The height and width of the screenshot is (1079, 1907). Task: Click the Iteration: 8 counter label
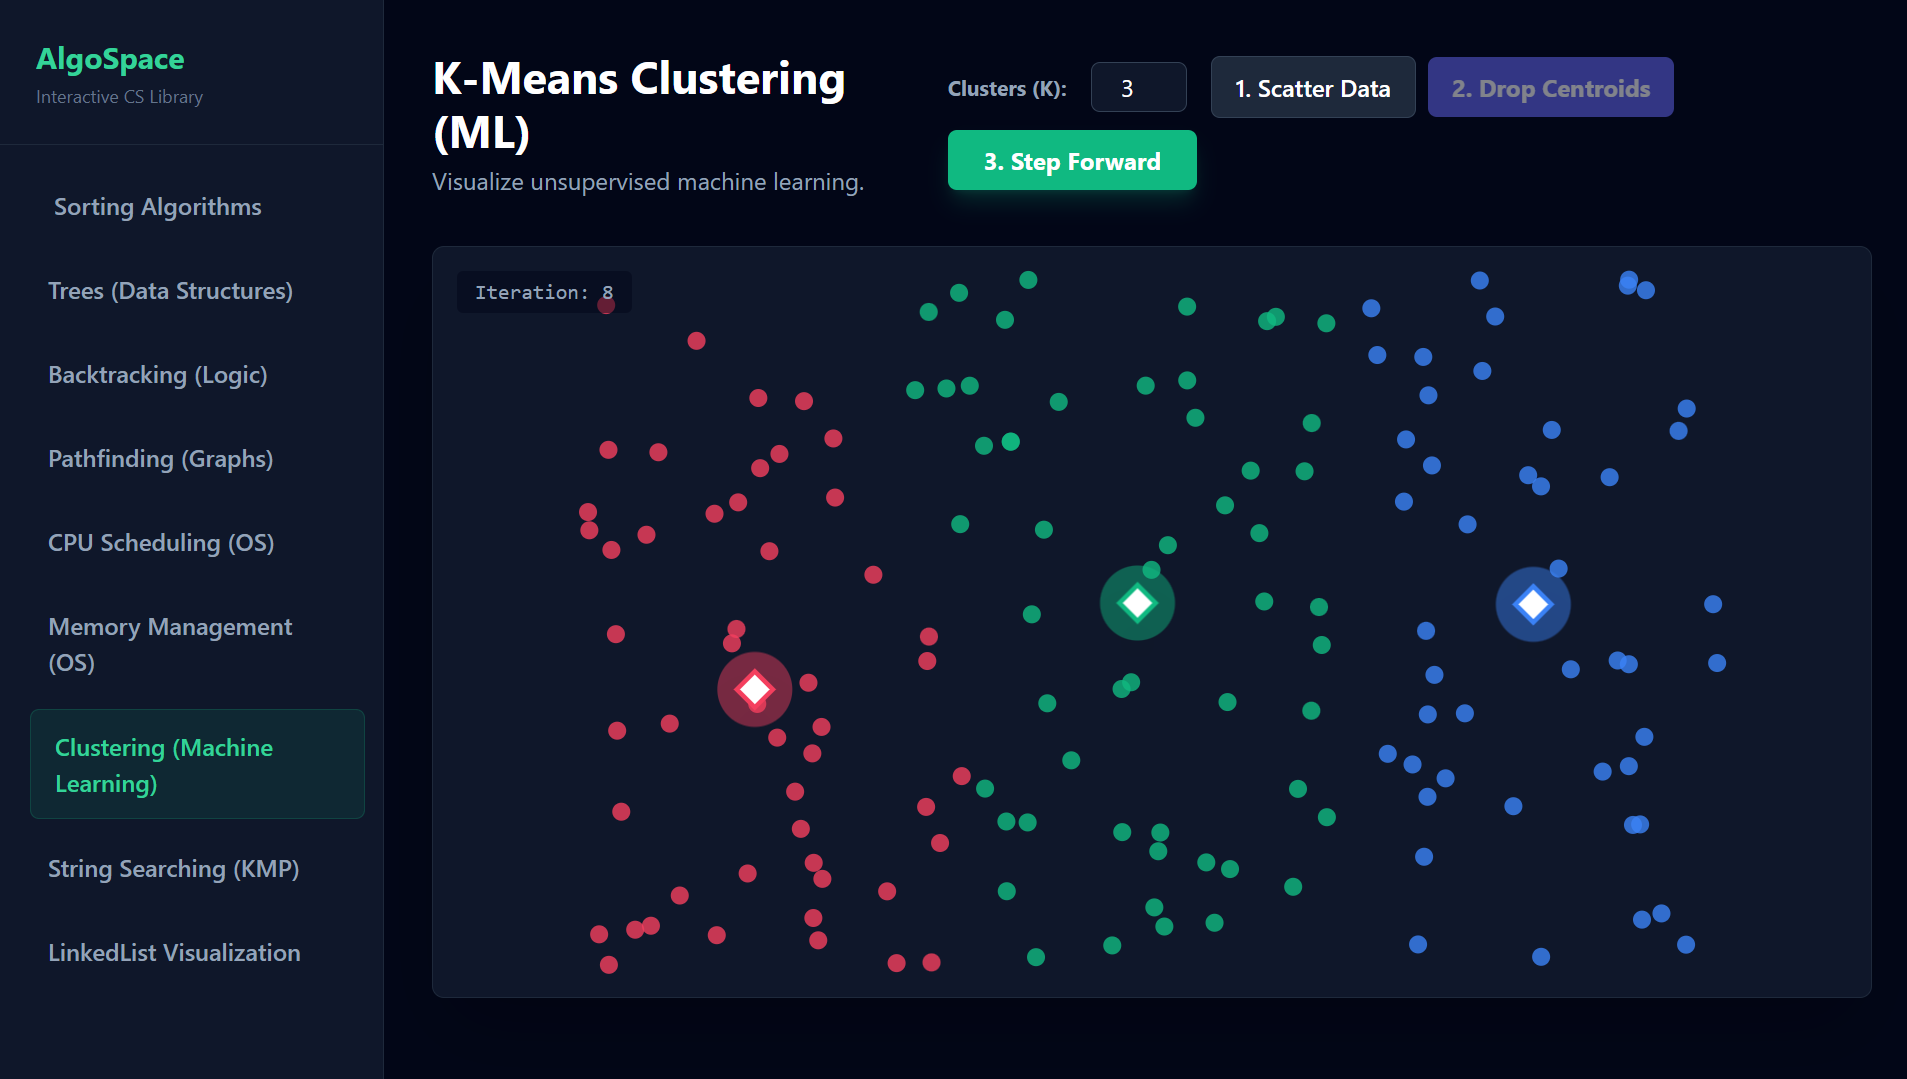tap(544, 292)
